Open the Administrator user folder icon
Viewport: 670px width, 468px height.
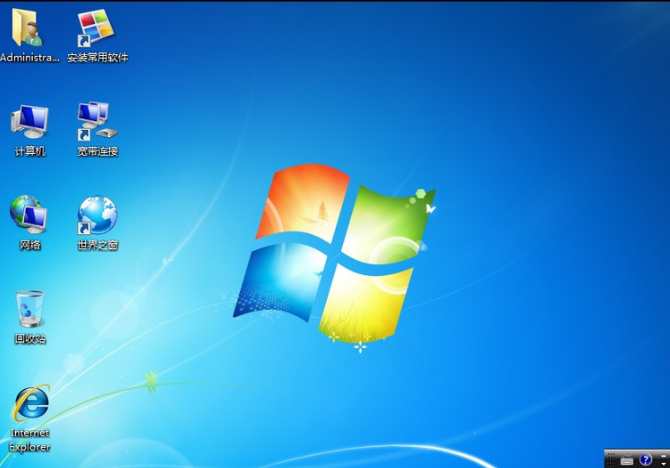tap(27, 27)
